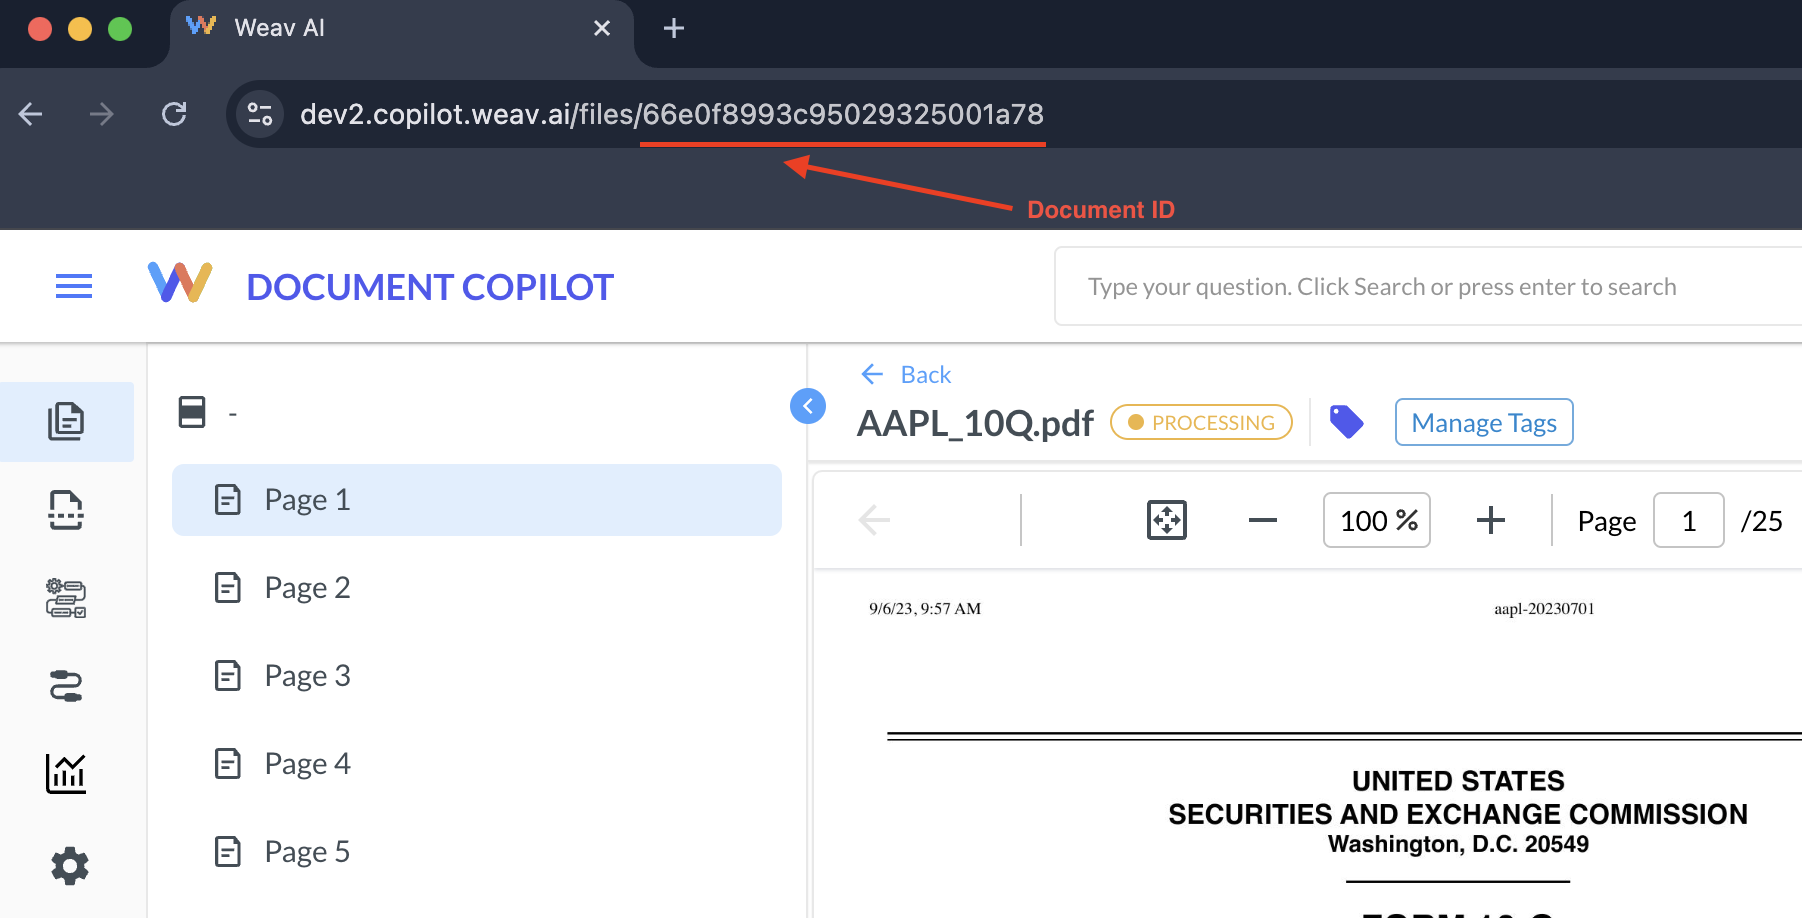The image size is (1802, 918).
Task: Click the PROCESSING status badge
Action: [1201, 422]
